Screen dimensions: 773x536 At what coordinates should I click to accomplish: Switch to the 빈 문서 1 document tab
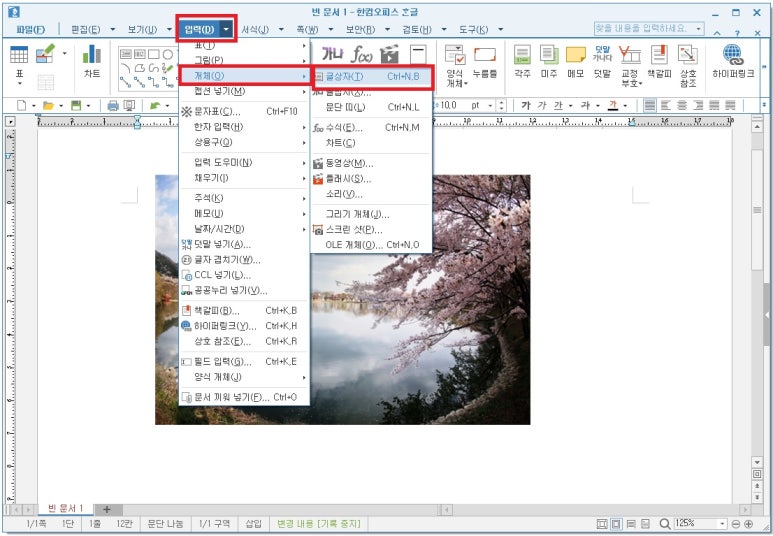pyautogui.click(x=65, y=508)
